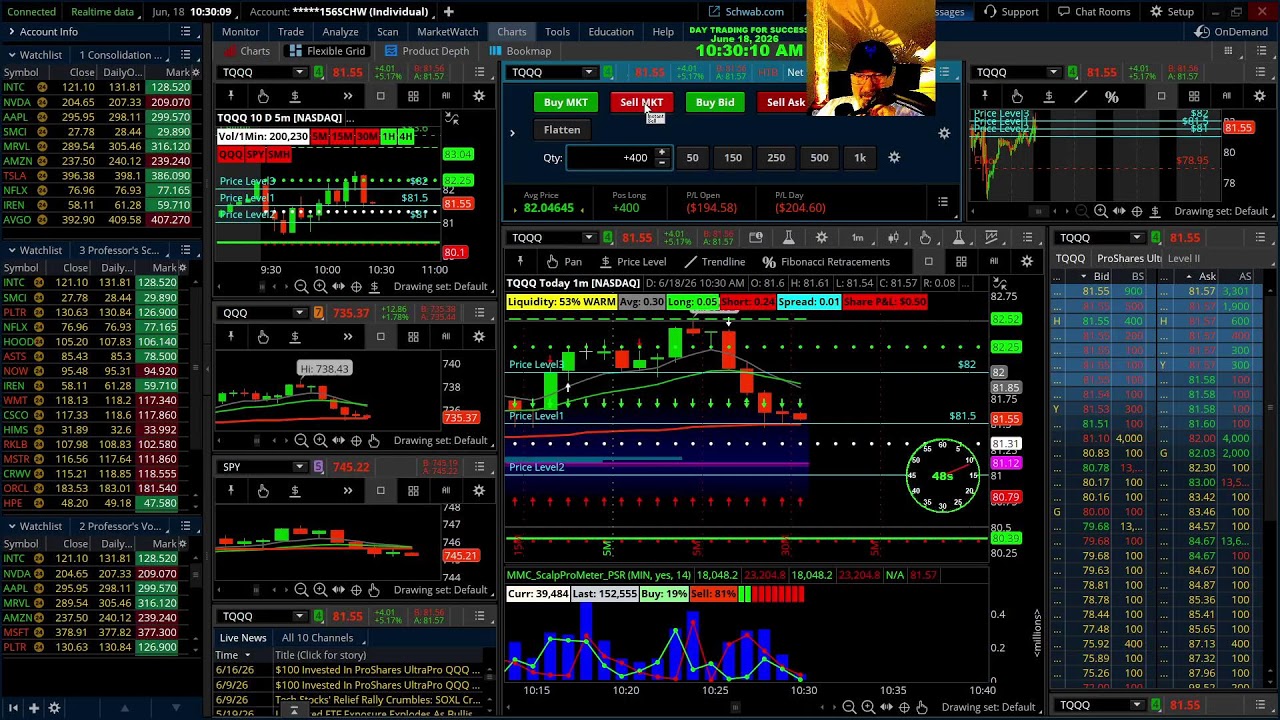Toggle the 4 color link in main chart

click(x=607, y=238)
